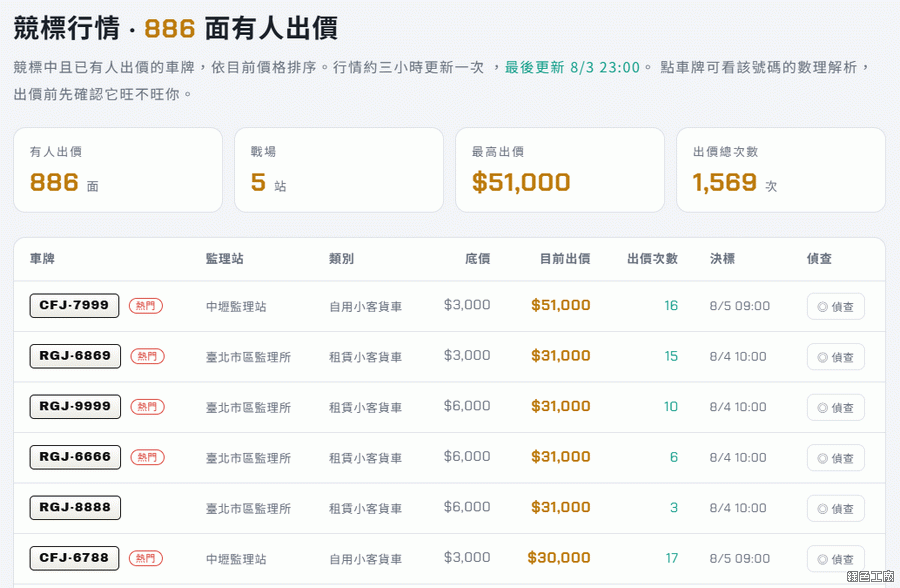Click 偵查 button for RGJ-8888 row
The height and width of the screenshot is (588, 900).
[x=835, y=509]
